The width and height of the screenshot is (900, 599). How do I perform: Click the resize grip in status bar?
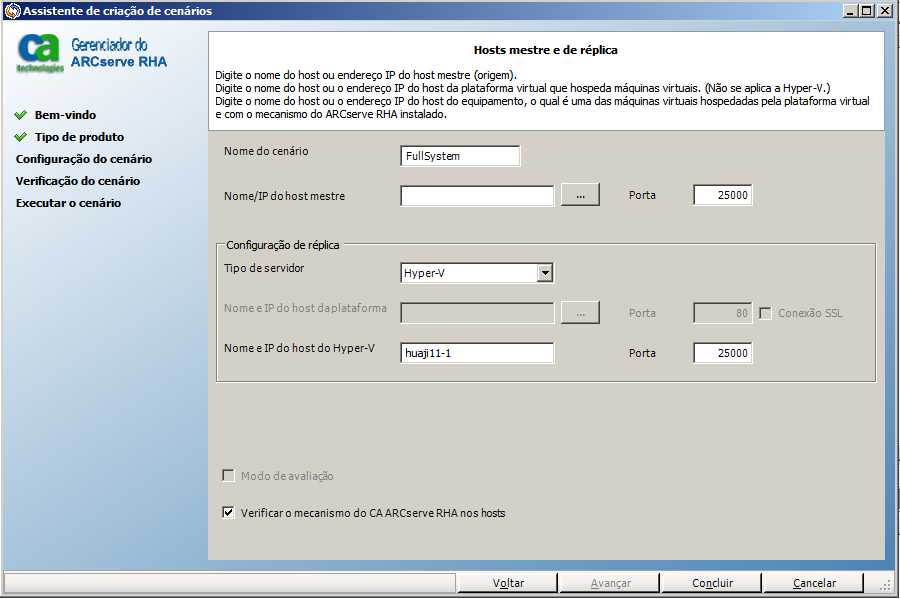tap(886, 585)
